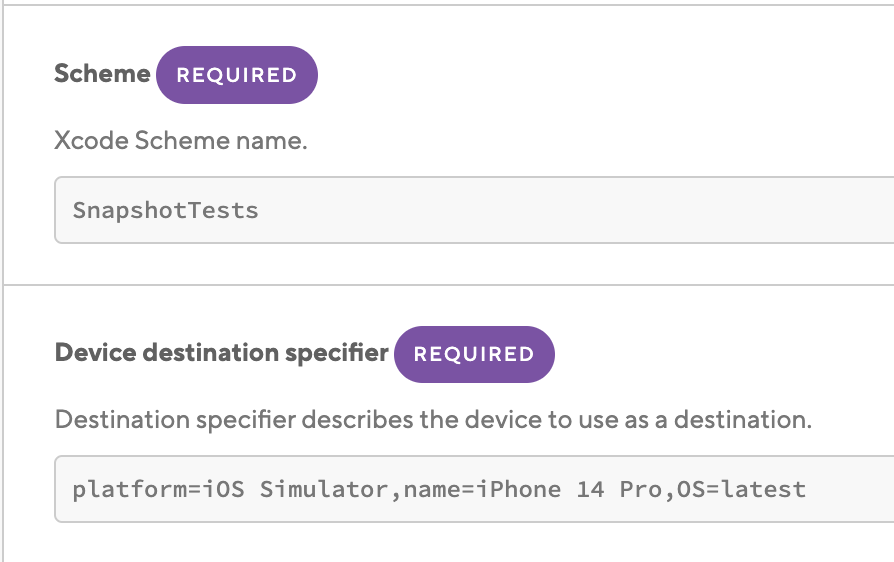The image size is (894, 562).
Task: Click empty area of Scheme field after SnapshotTests
Action: pos(570,210)
